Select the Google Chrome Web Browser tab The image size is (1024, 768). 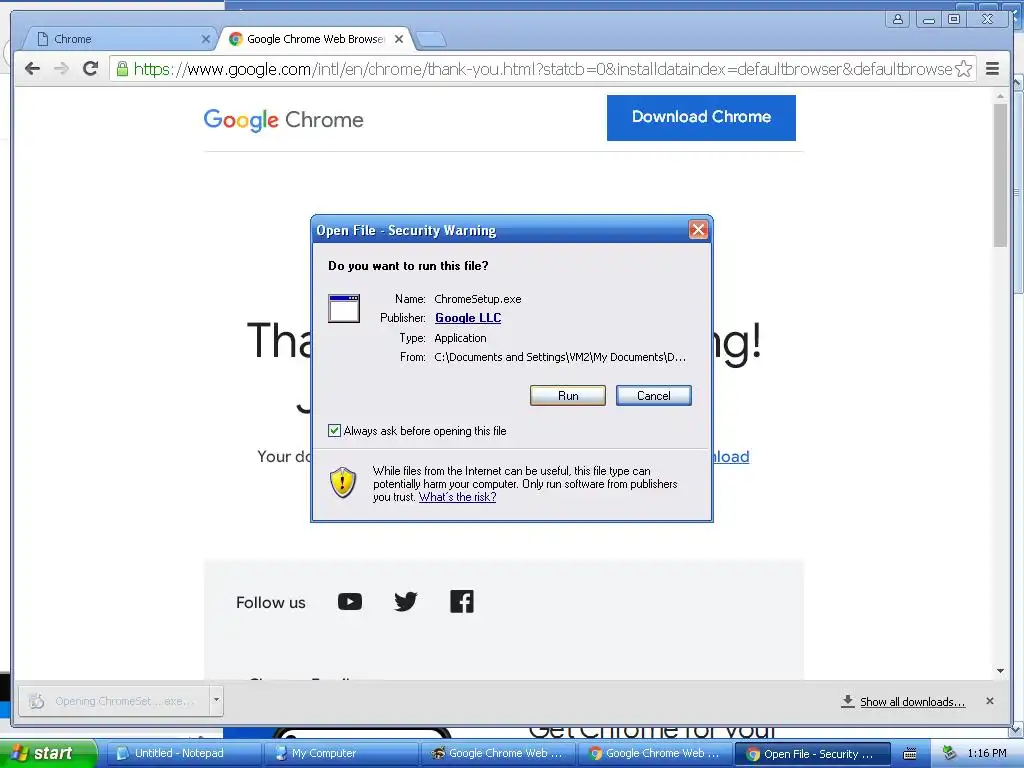click(313, 39)
